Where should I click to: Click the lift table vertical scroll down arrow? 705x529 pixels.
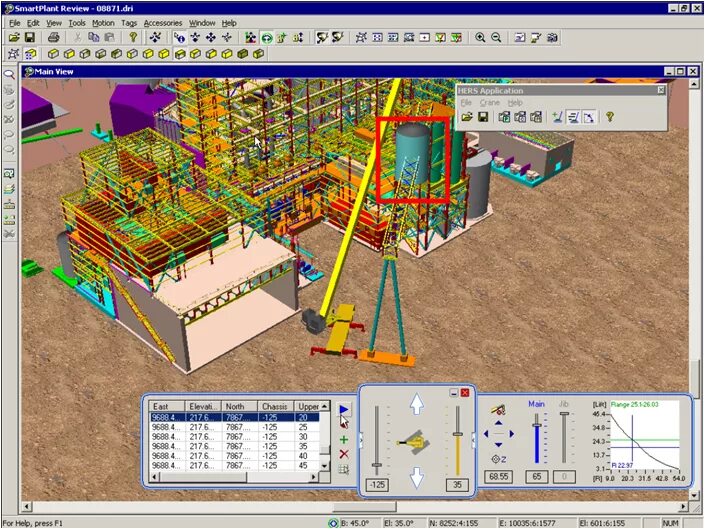pos(325,466)
